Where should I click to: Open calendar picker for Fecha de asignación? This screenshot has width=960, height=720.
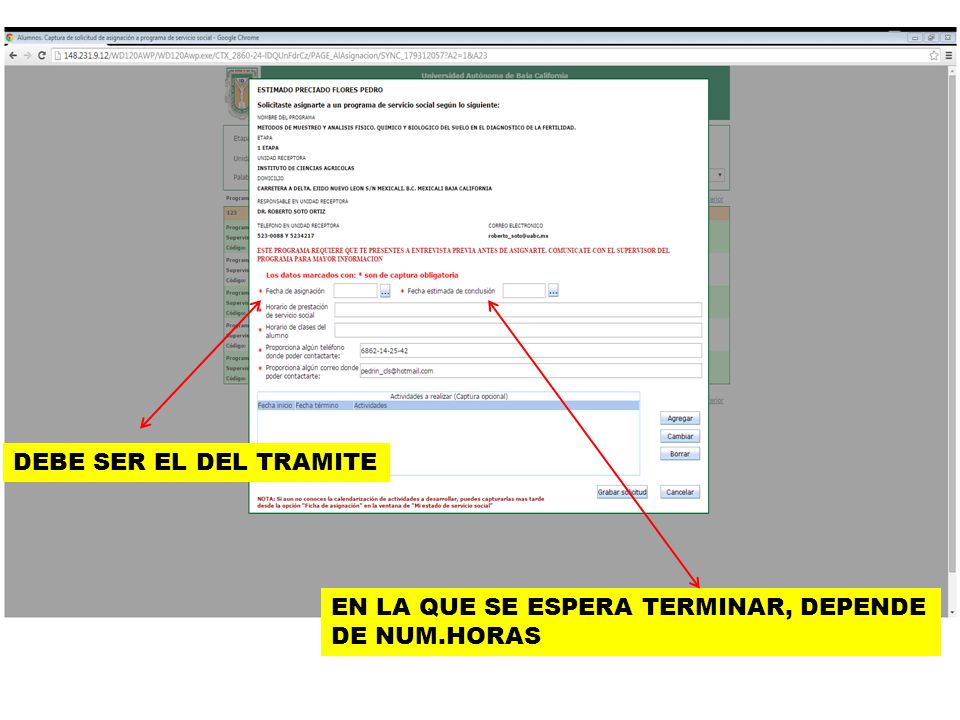[385, 291]
